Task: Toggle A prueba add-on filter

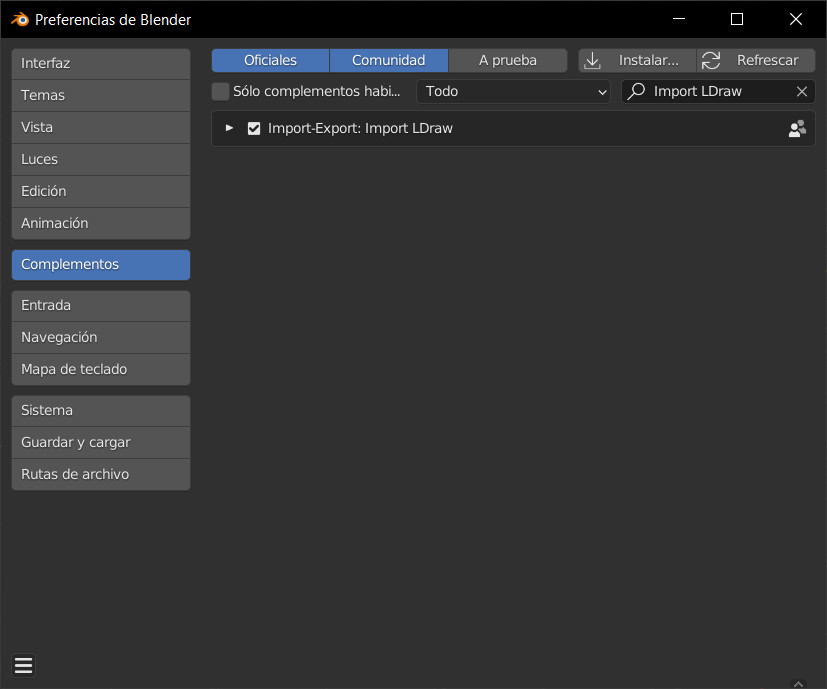Action: point(507,61)
